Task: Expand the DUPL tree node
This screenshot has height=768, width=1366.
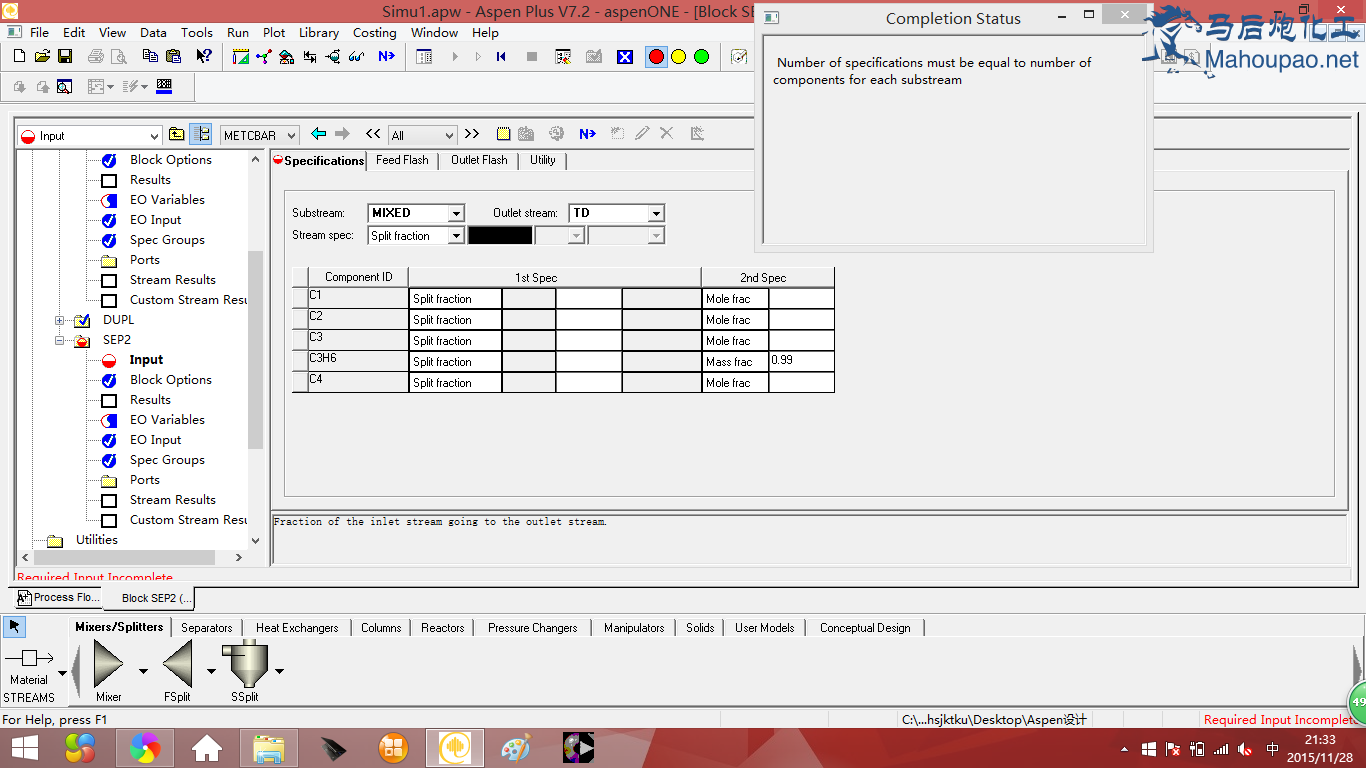Action: pos(60,320)
